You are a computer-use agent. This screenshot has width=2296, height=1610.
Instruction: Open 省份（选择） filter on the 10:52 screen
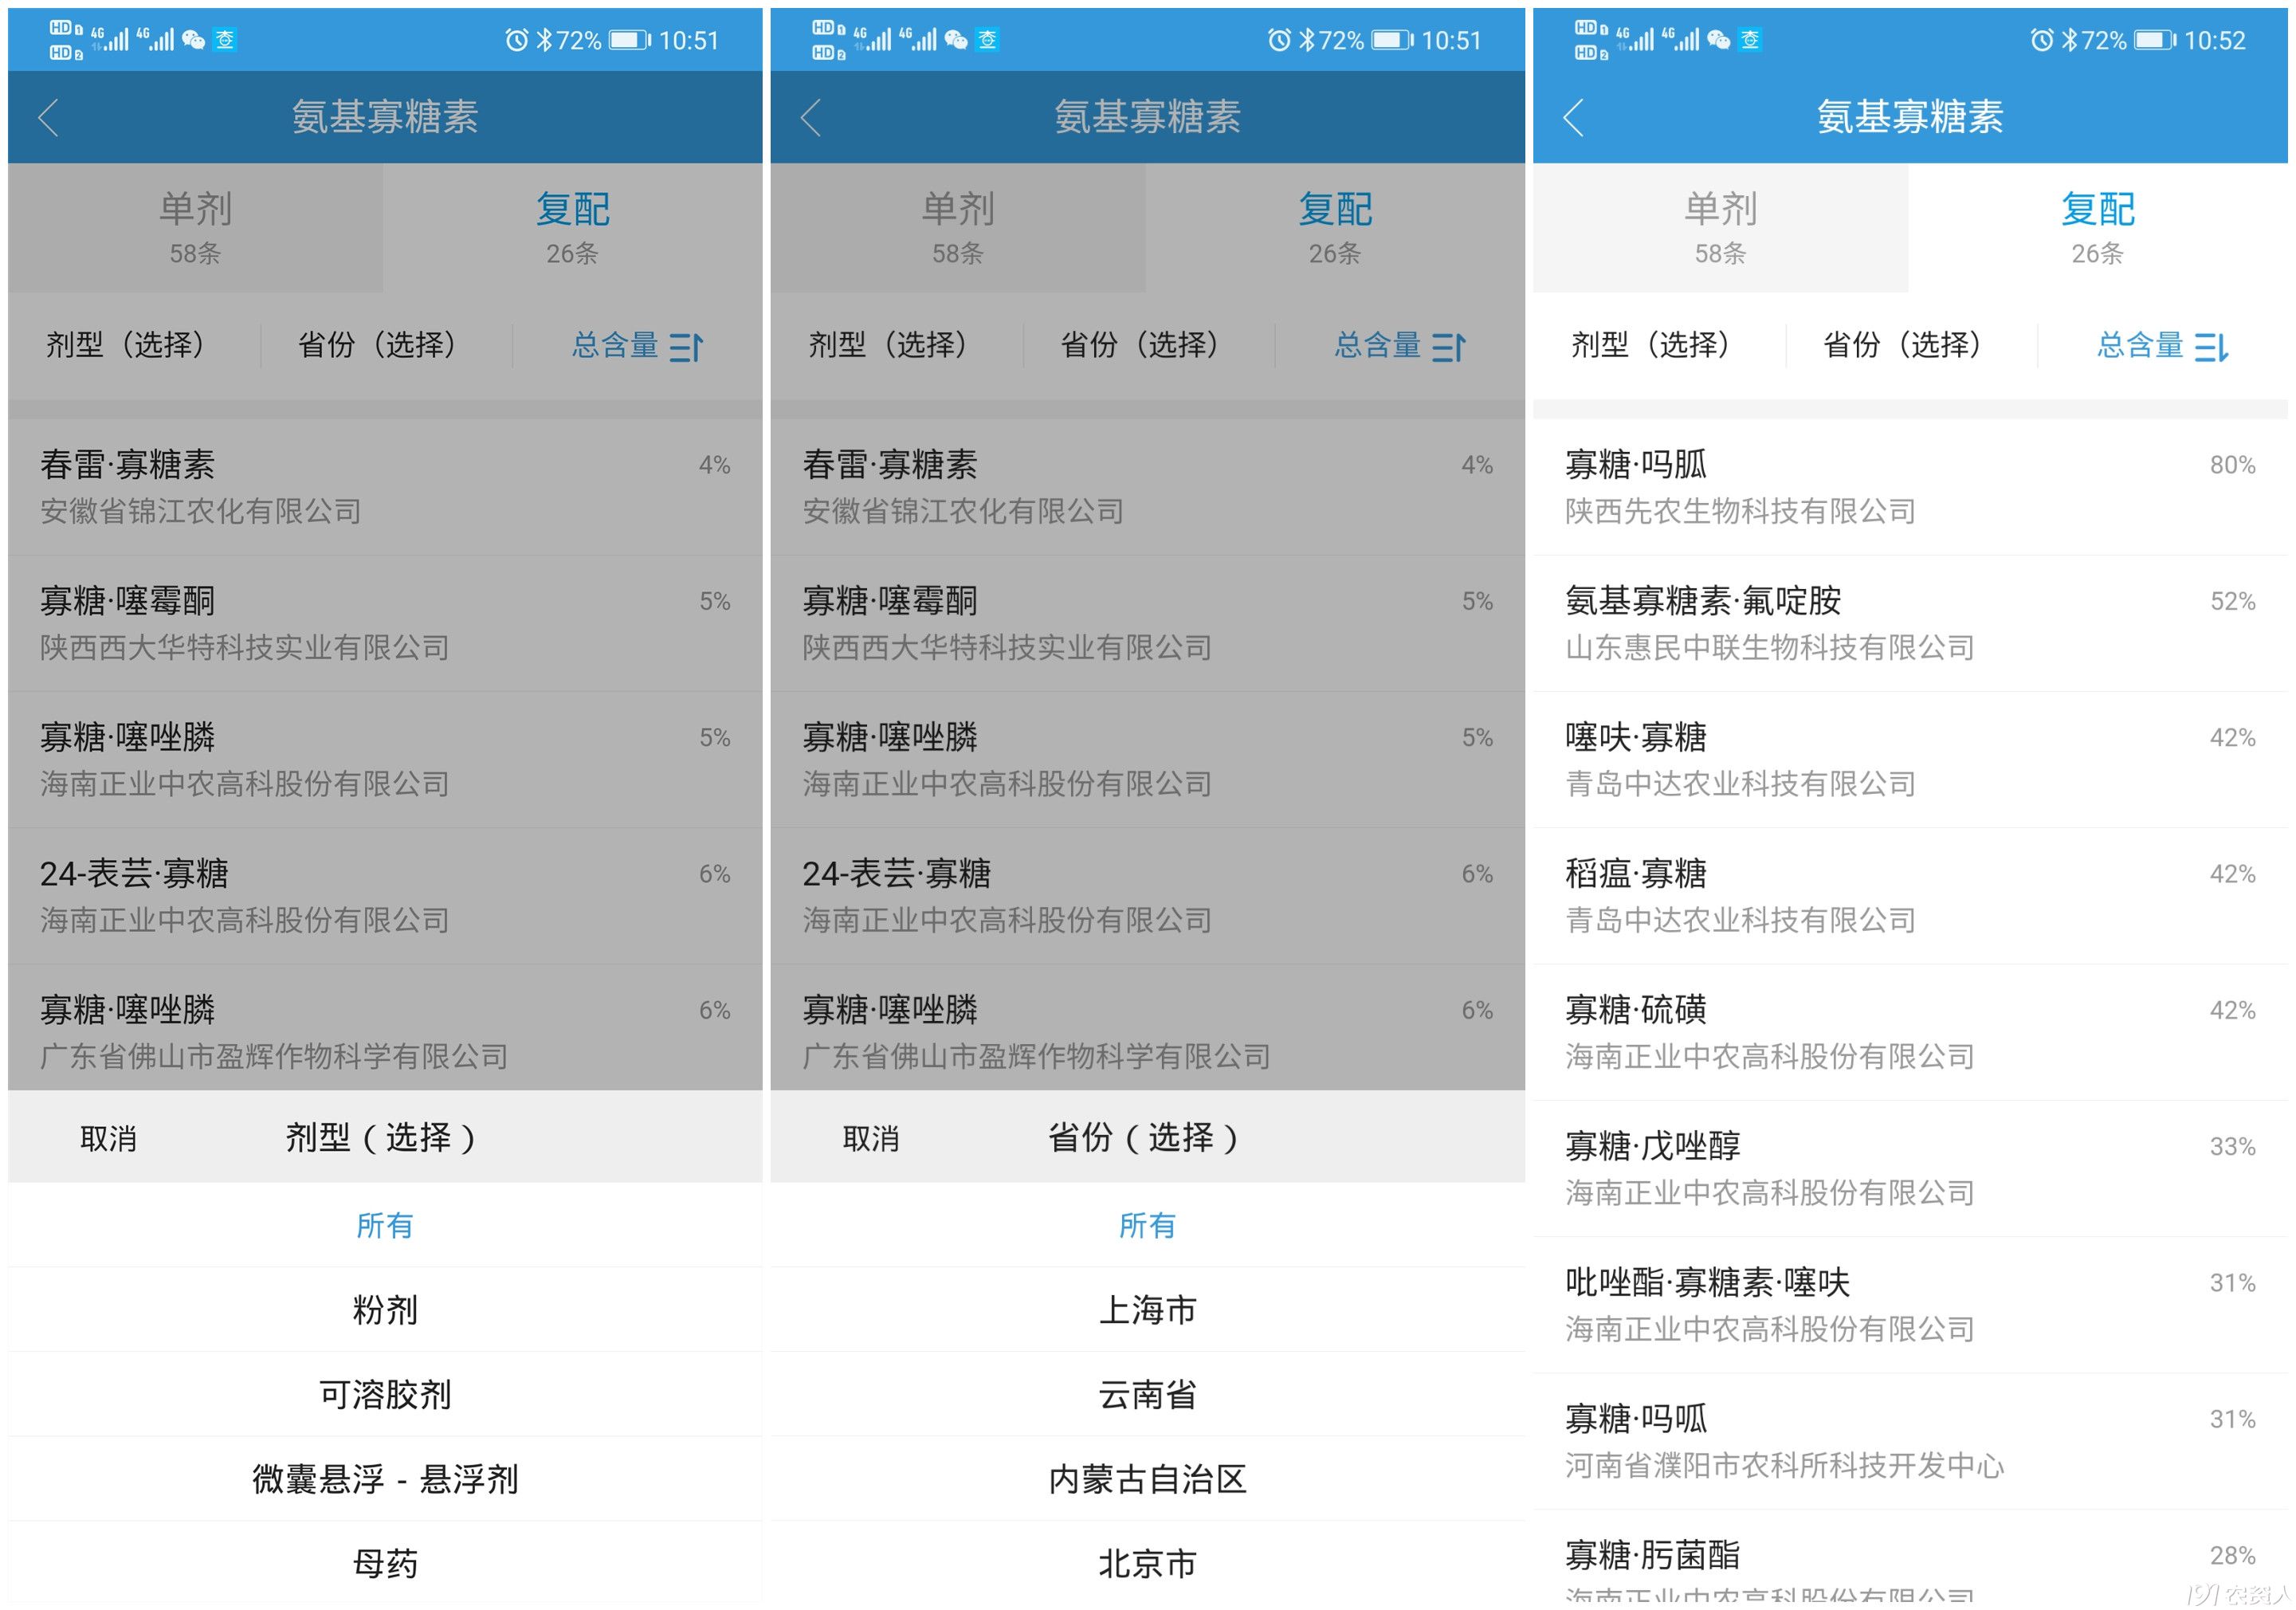[x=1902, y=345]
